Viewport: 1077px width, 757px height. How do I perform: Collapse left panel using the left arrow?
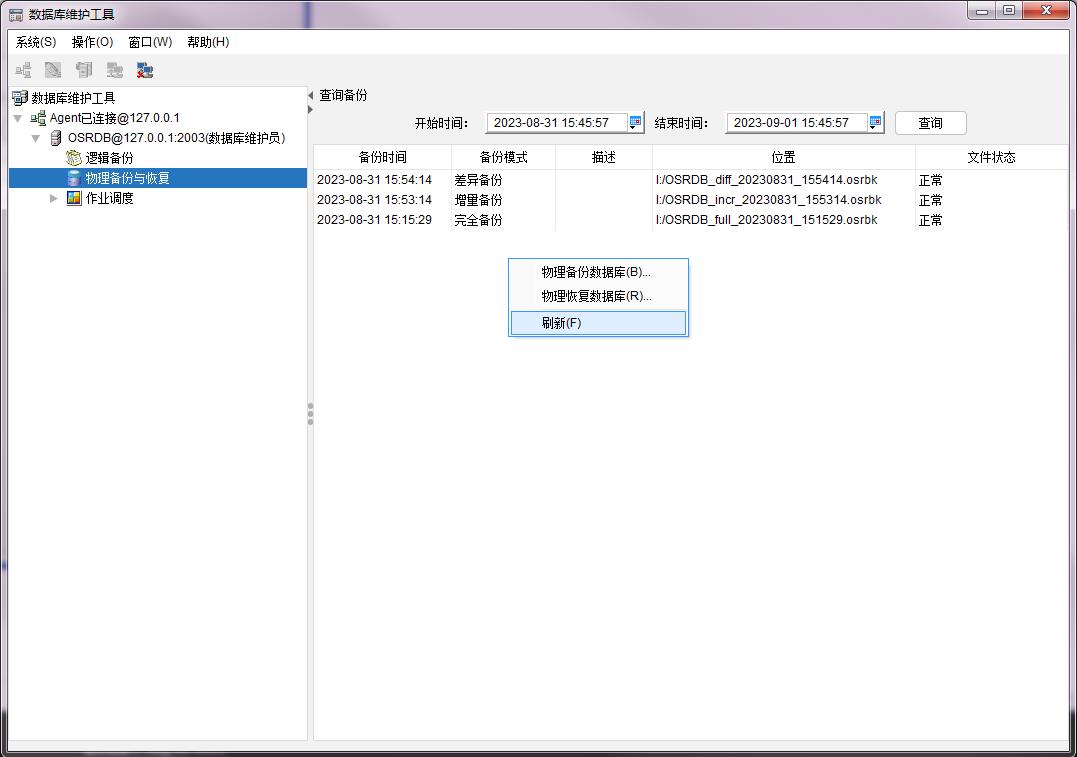(310, 96)
